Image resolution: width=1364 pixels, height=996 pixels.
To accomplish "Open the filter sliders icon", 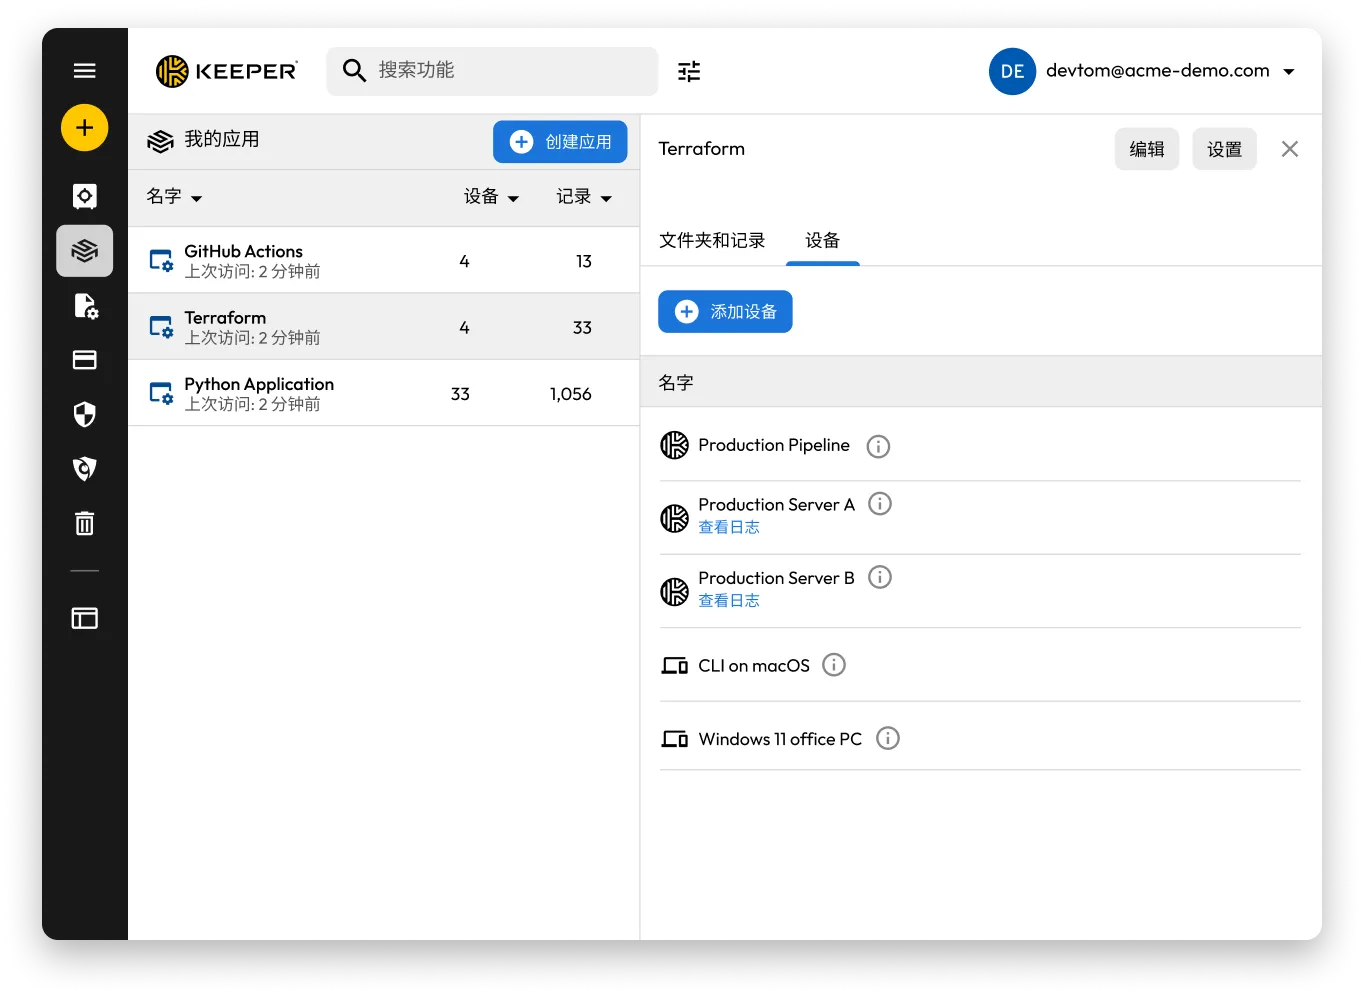I will click(689, 71).
